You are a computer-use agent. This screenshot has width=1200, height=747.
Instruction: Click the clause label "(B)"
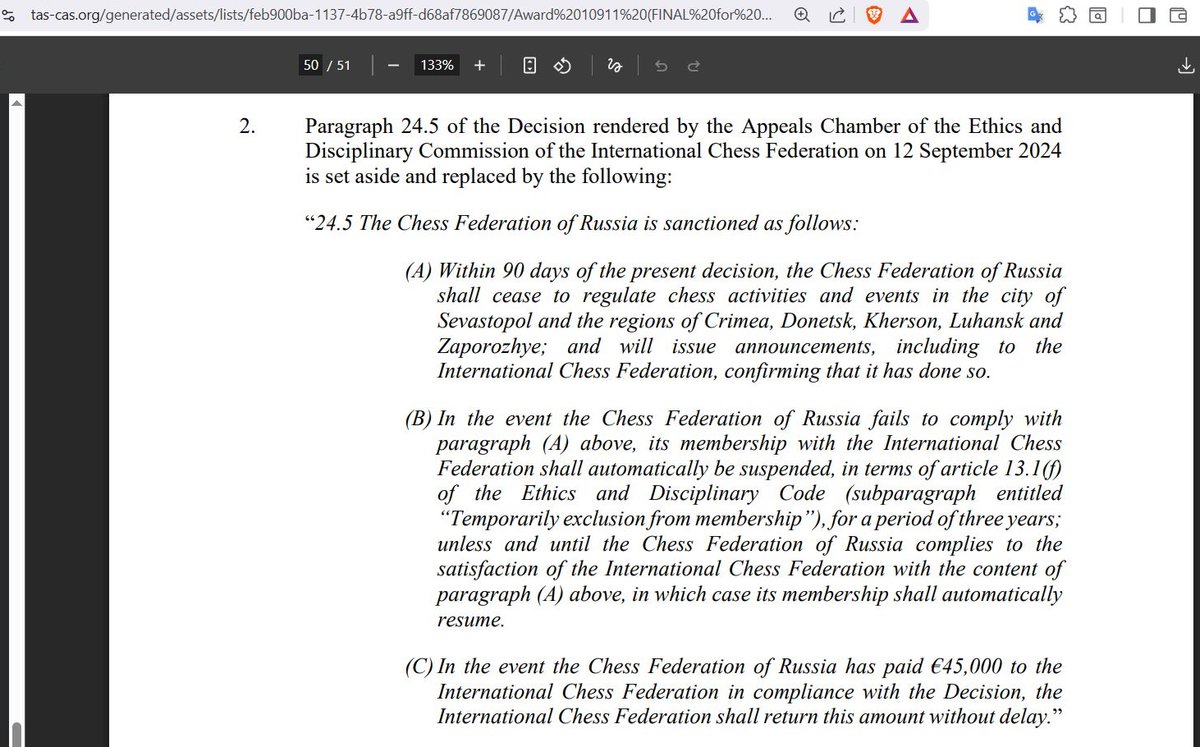418,419
